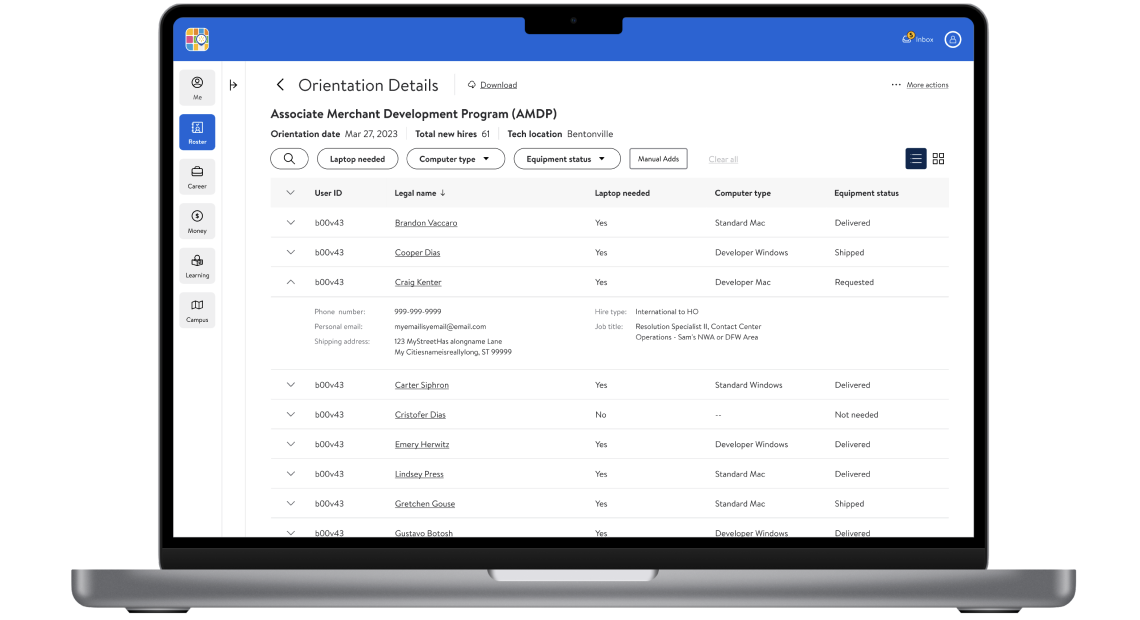Image resolution: width=1140 pixels, height=620 pixels.
Task: Open Lindsey Press's profile link
Action: 419,474
